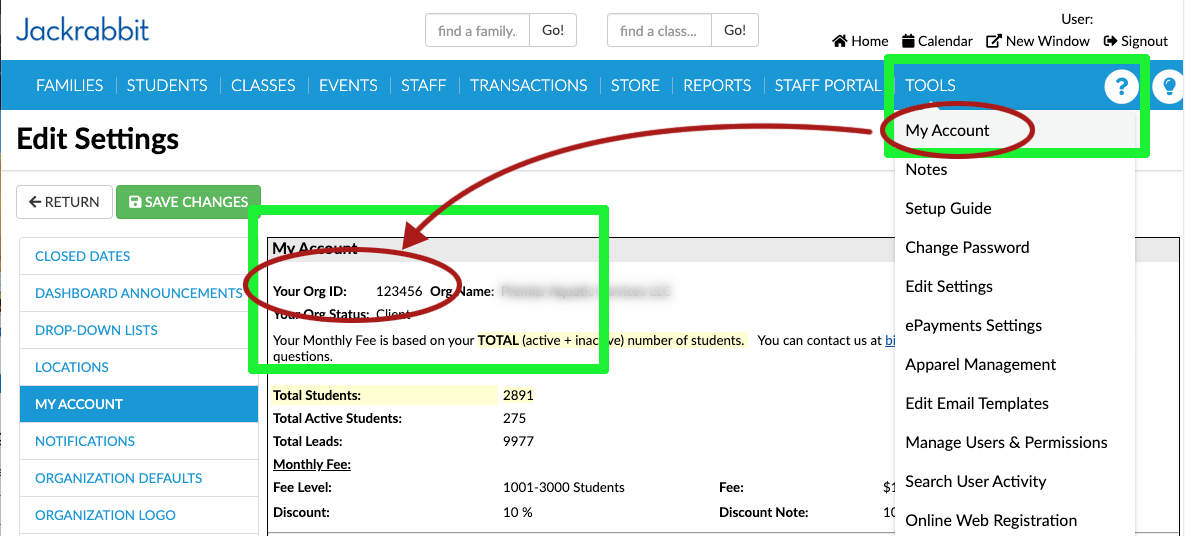Open DROP-DOWN LISTS settings section
Viewport: 1185px width, 536px height.
click(x=139, y=330)
